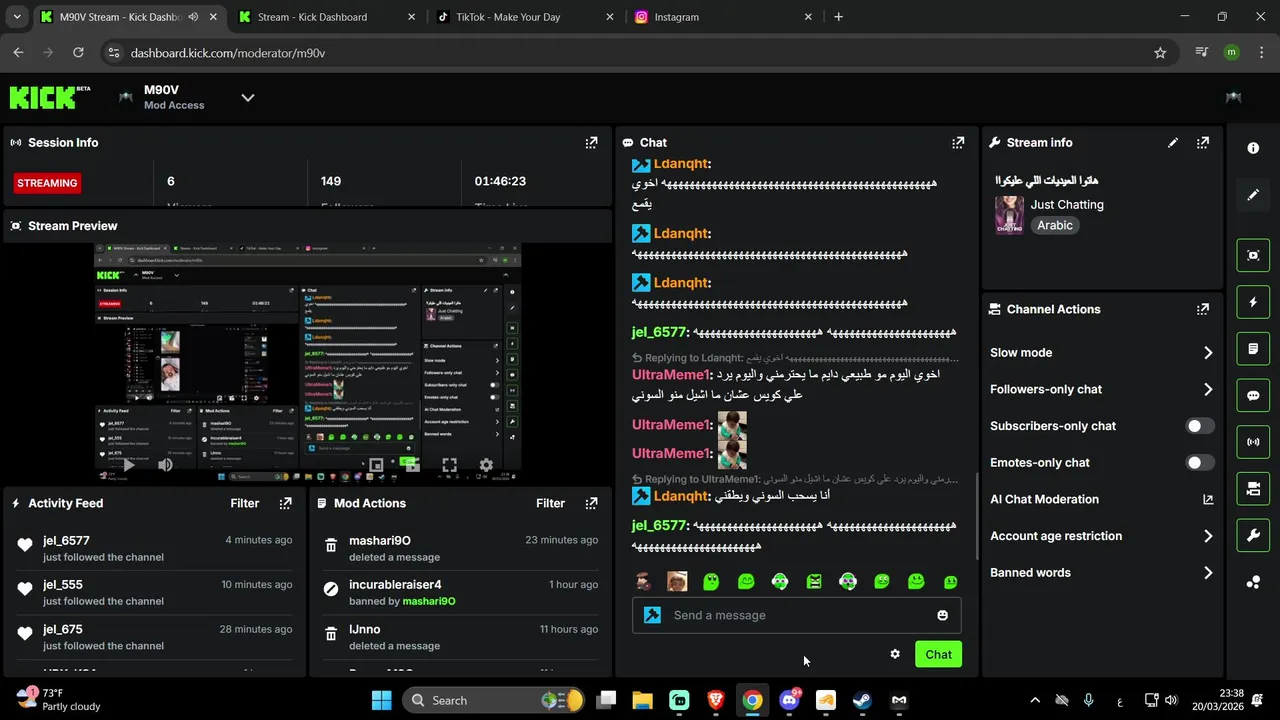Go back in the browser
This screenshot has width=1280, height=720.
18,53
